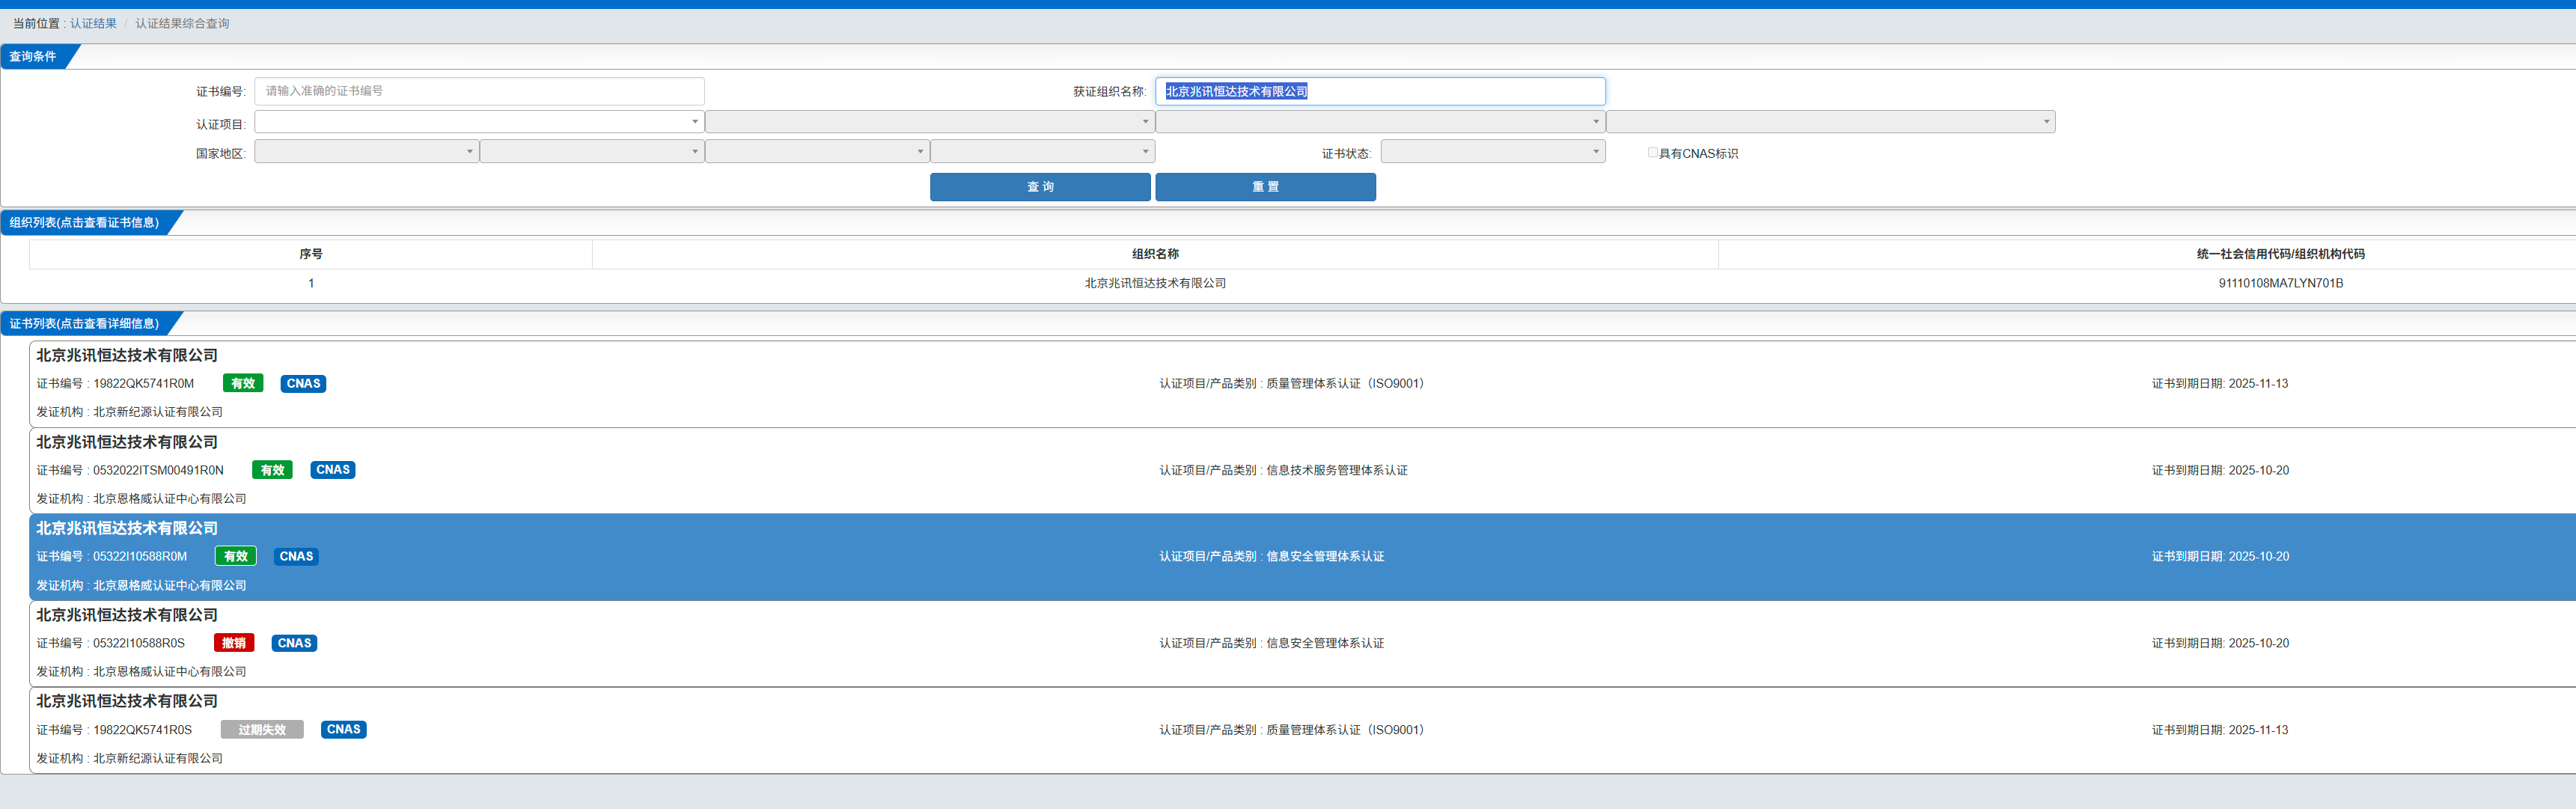Click expiry date of certificate 19822QK5741R0M
The height and width of the screenshot is (809, 2576).
(x=2258, y=383)
